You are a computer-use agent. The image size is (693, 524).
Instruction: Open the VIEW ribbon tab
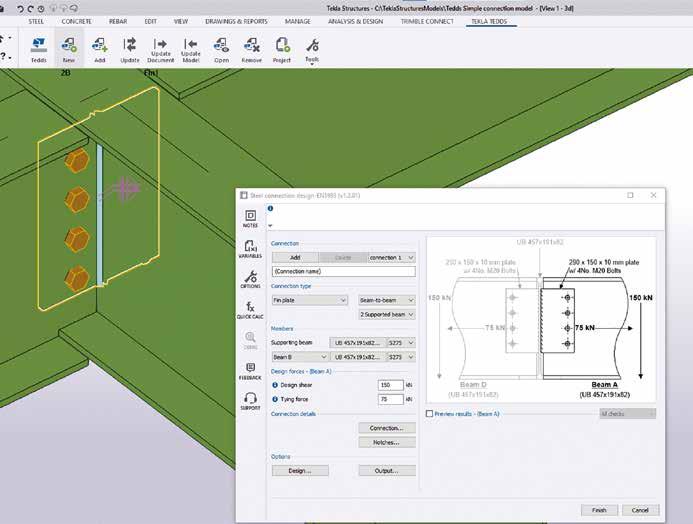181,21
